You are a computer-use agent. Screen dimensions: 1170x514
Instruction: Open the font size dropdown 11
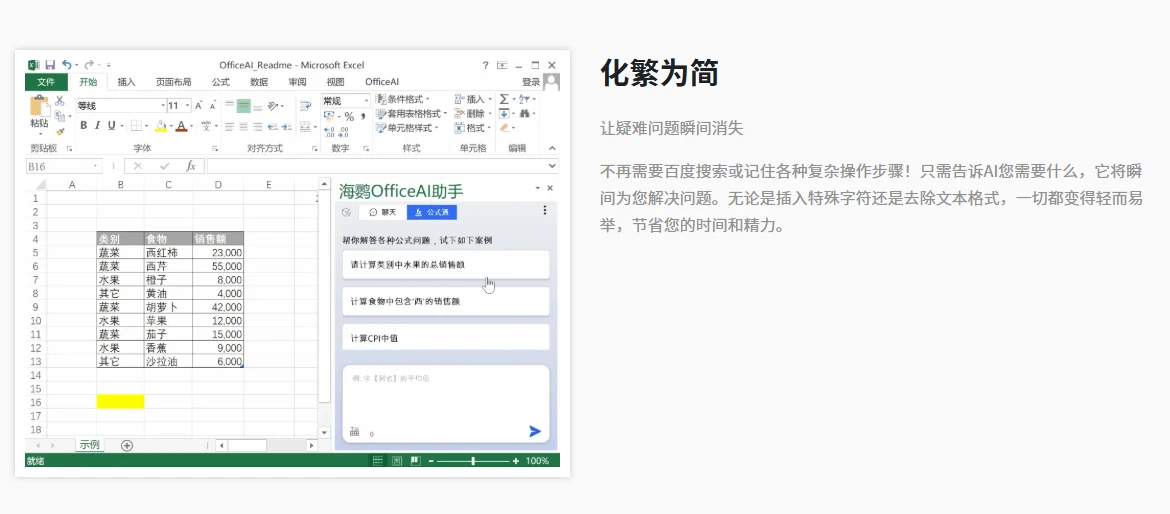(x=188, y=106)
